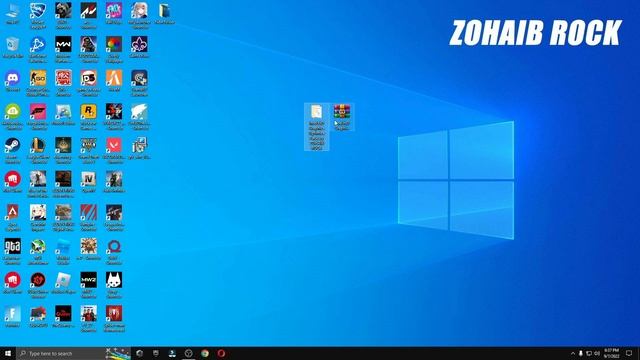The width and height of the screenshot is (640, 360).
Task: Launch the pink Forza Horizon shortcut
Action: click(38, 116)
